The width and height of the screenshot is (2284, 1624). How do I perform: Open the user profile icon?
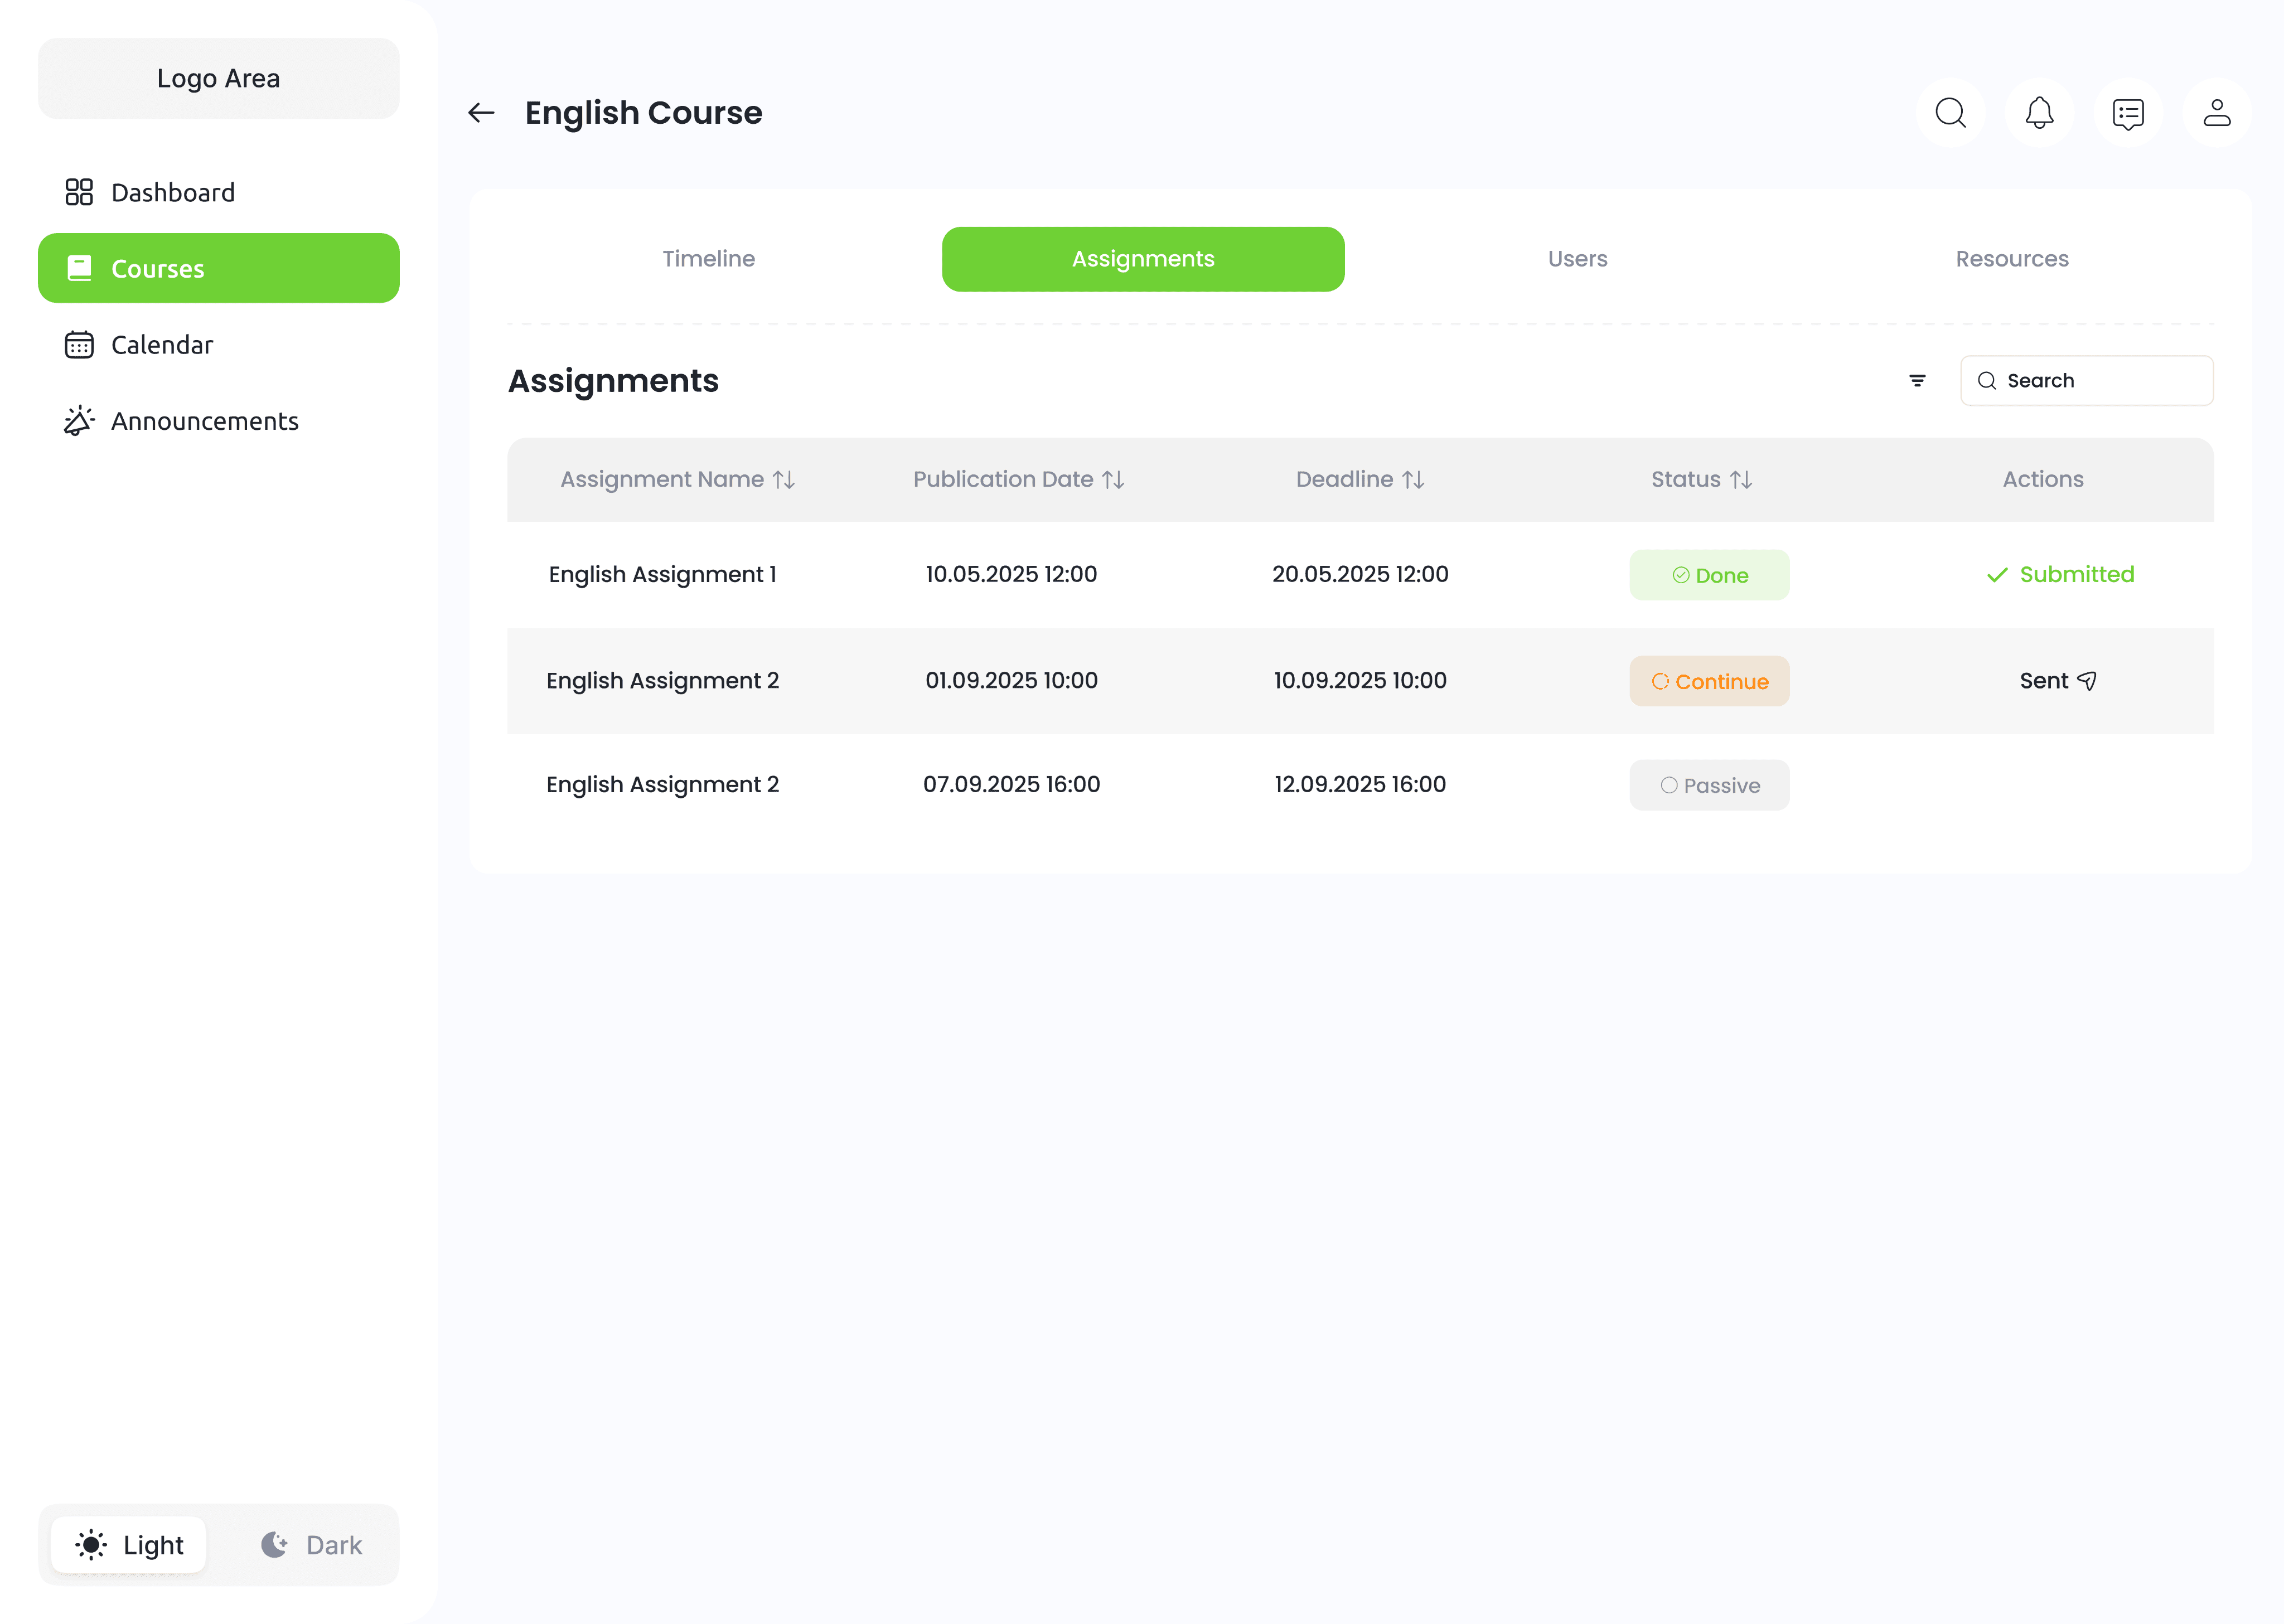[2216, 113]
